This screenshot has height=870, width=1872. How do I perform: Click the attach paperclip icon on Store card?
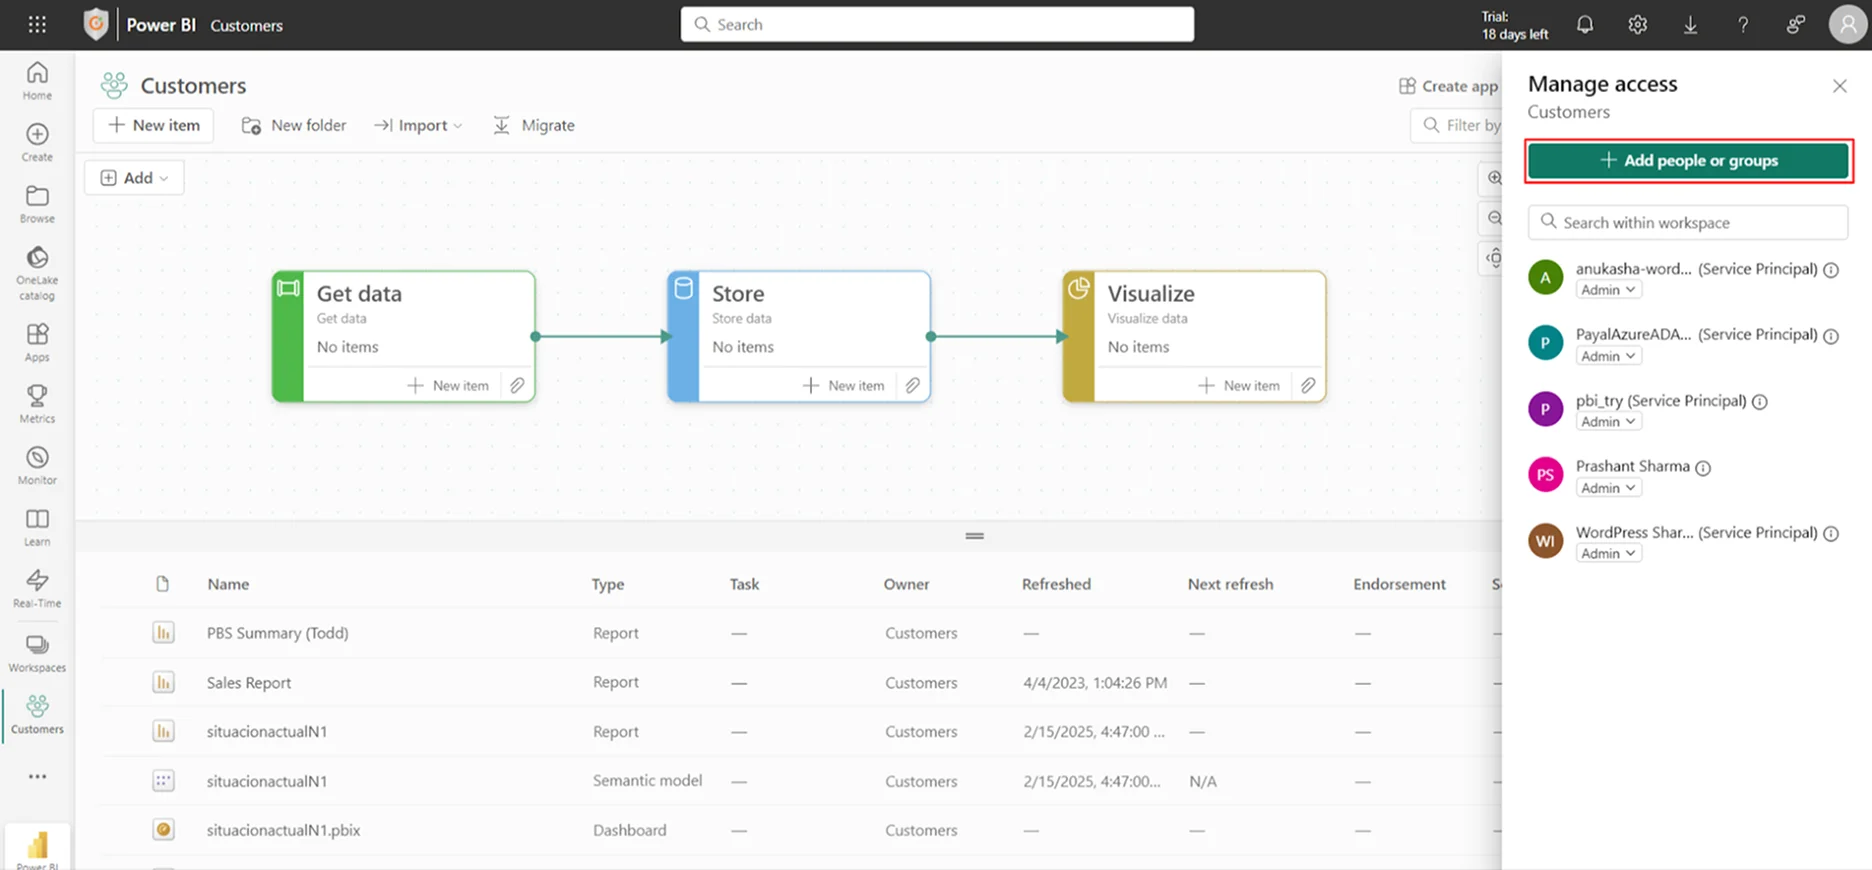pyautogui.click(x=913, y=385)
